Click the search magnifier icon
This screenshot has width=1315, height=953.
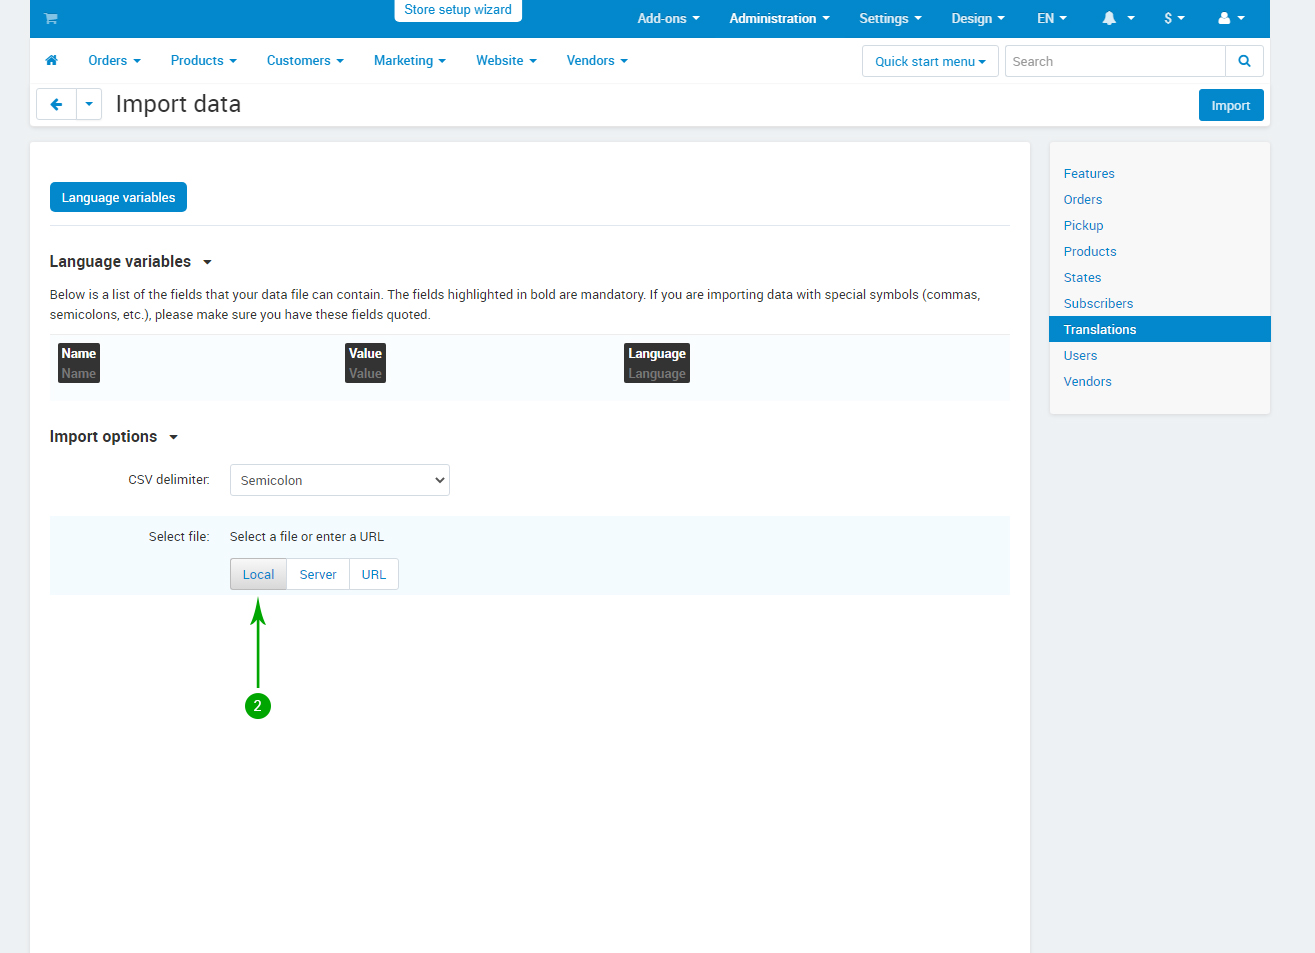pos(1244,61)
